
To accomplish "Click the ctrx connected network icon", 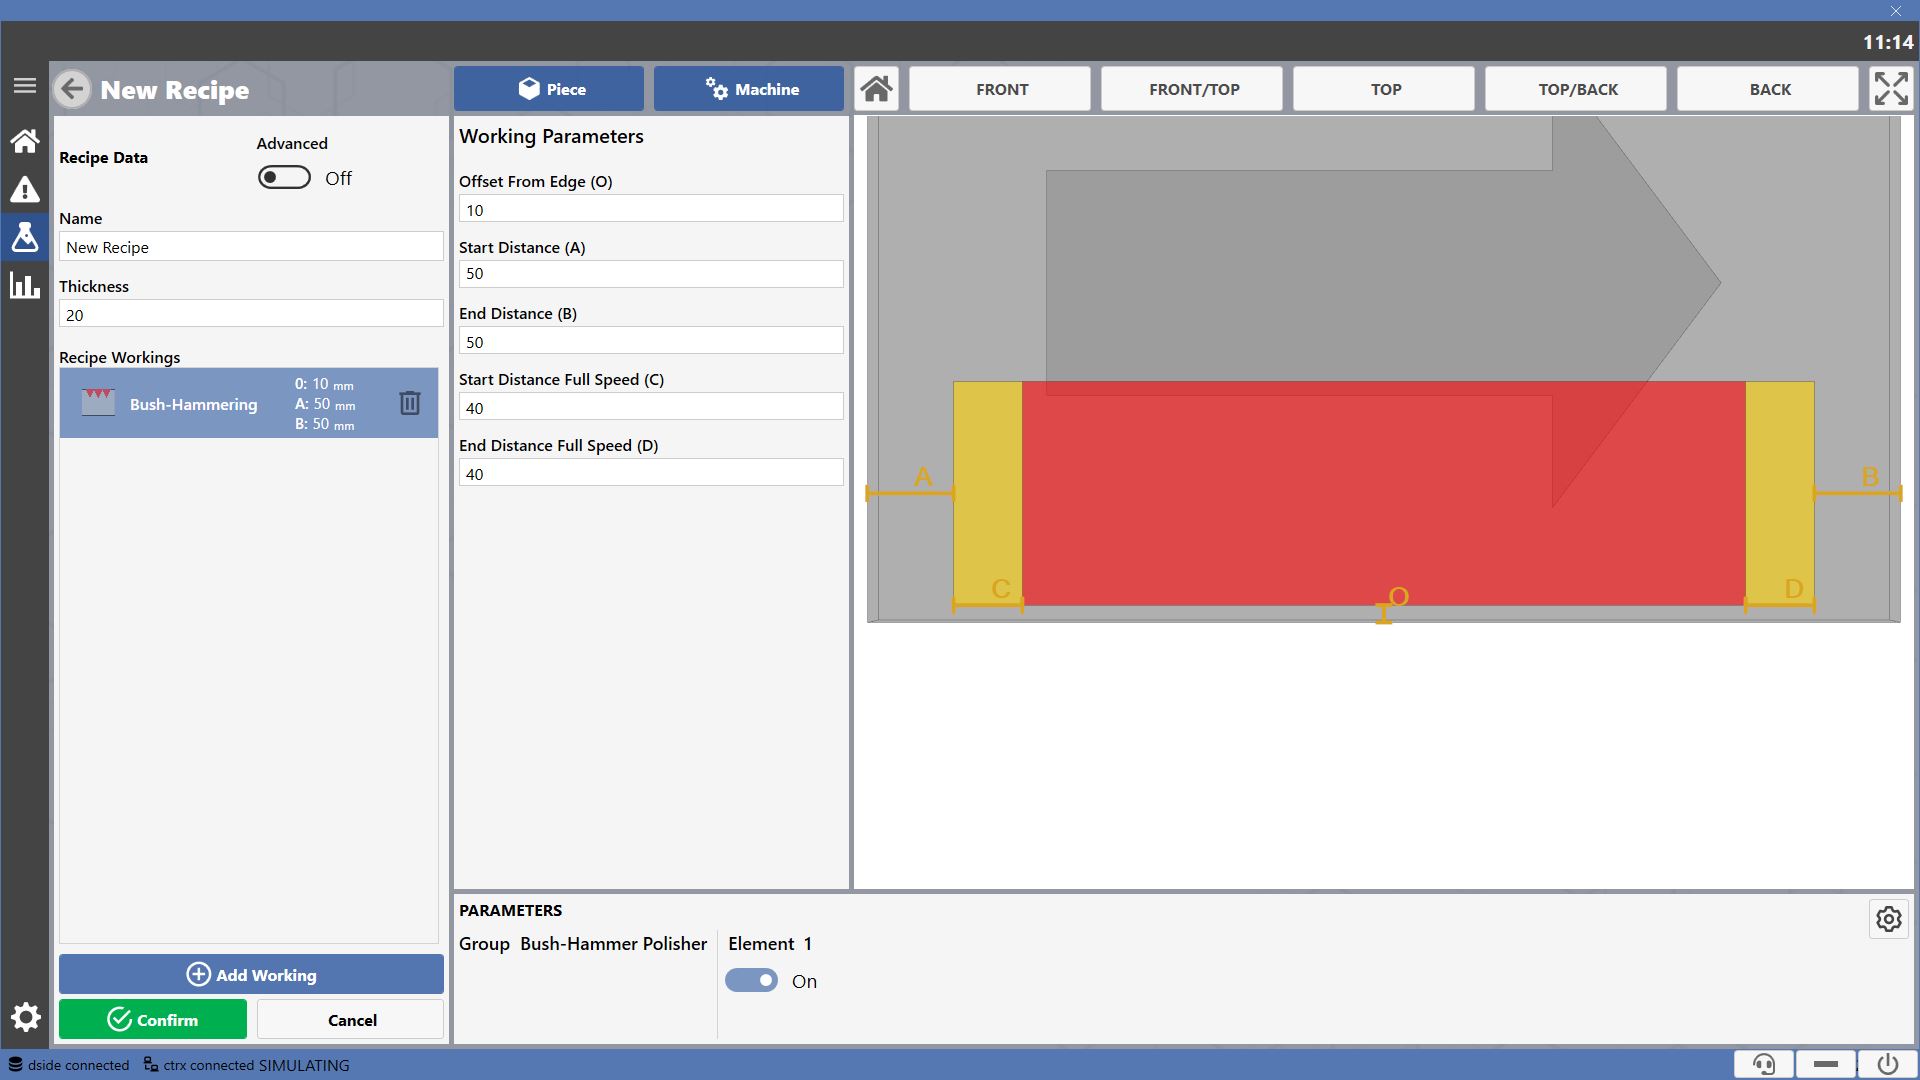I will (151, 1065).
